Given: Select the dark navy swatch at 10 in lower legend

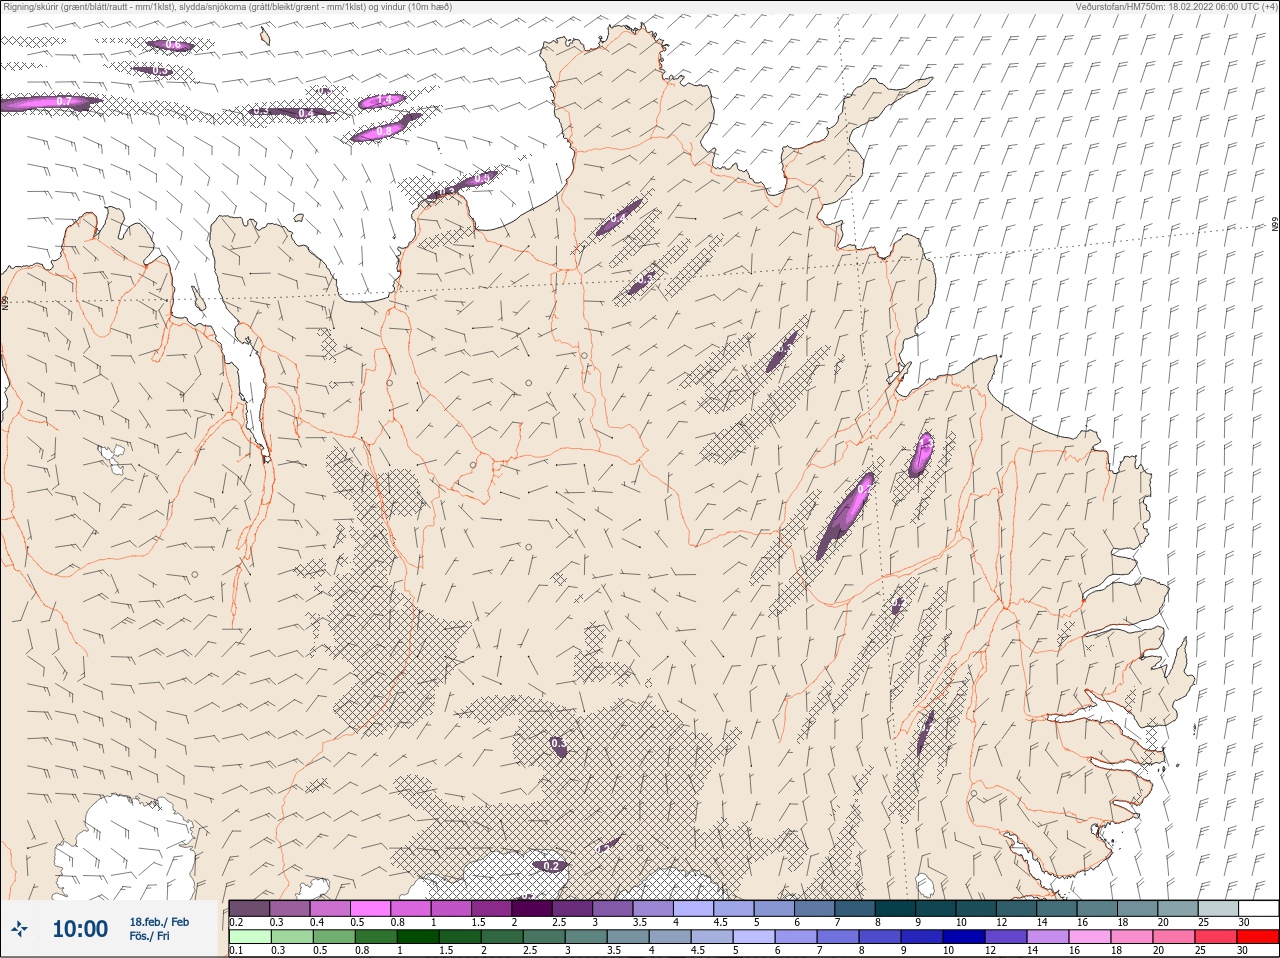Looking at the screenshot, I should 962,938.
